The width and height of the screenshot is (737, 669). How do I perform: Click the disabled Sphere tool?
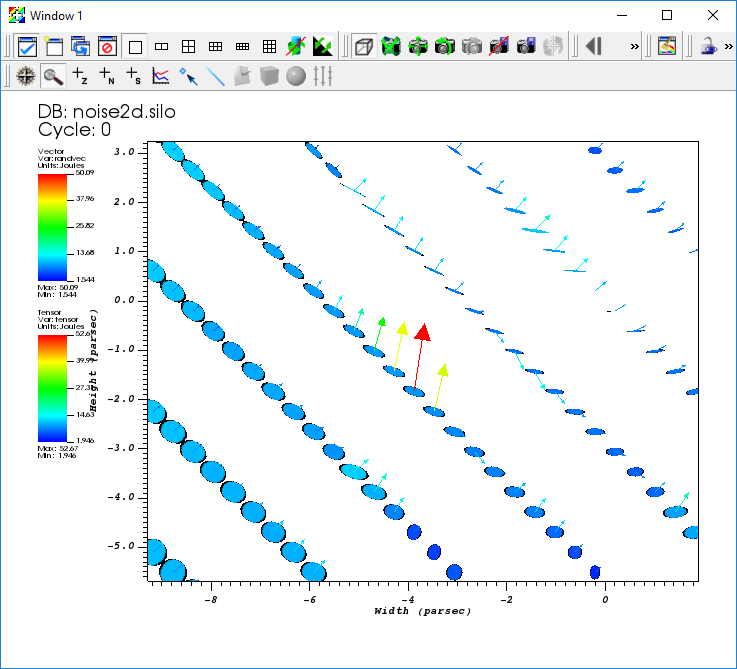point(296,76)
